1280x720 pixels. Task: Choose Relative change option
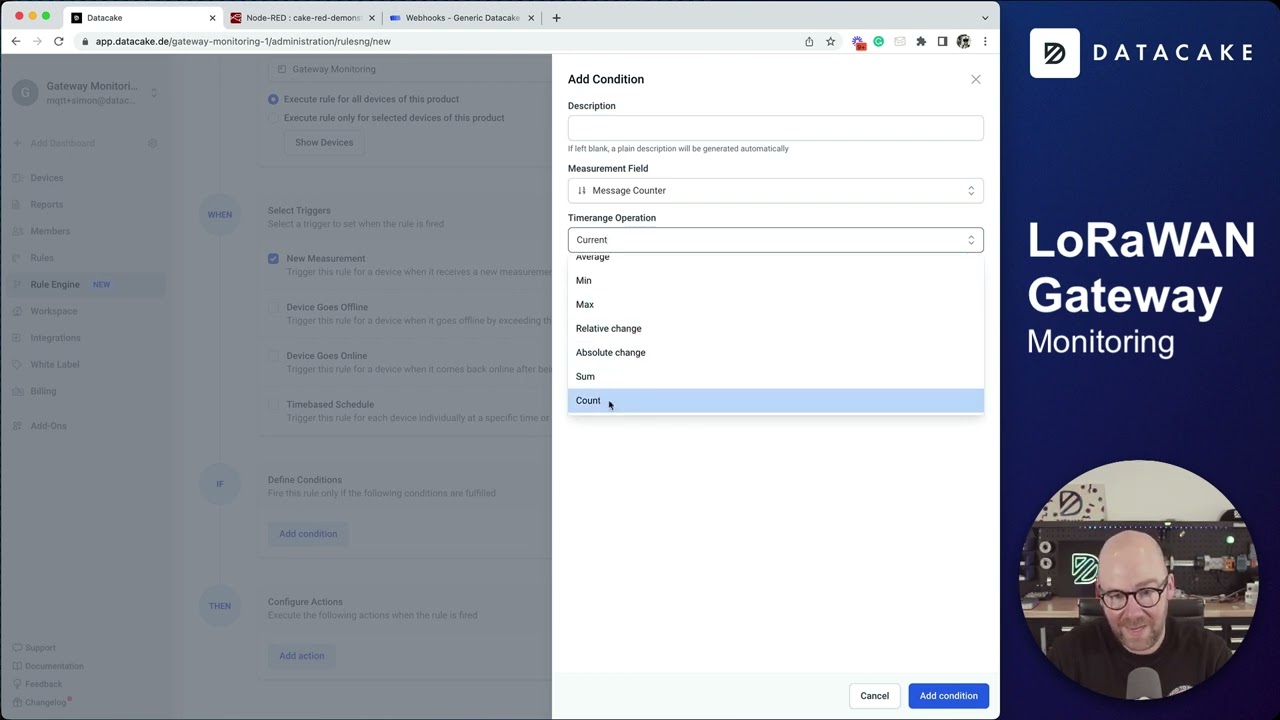tap(775, 328)
